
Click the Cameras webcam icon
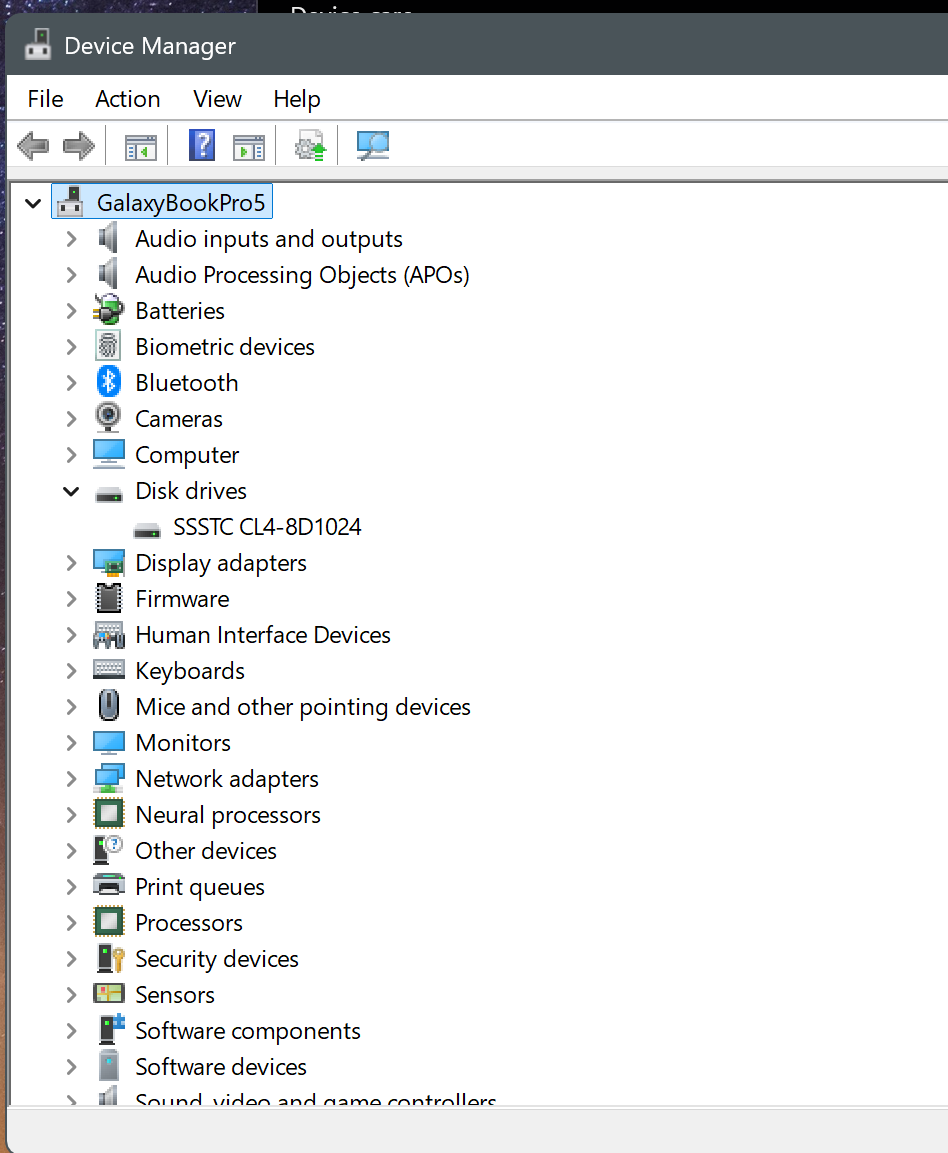[108, 418]
